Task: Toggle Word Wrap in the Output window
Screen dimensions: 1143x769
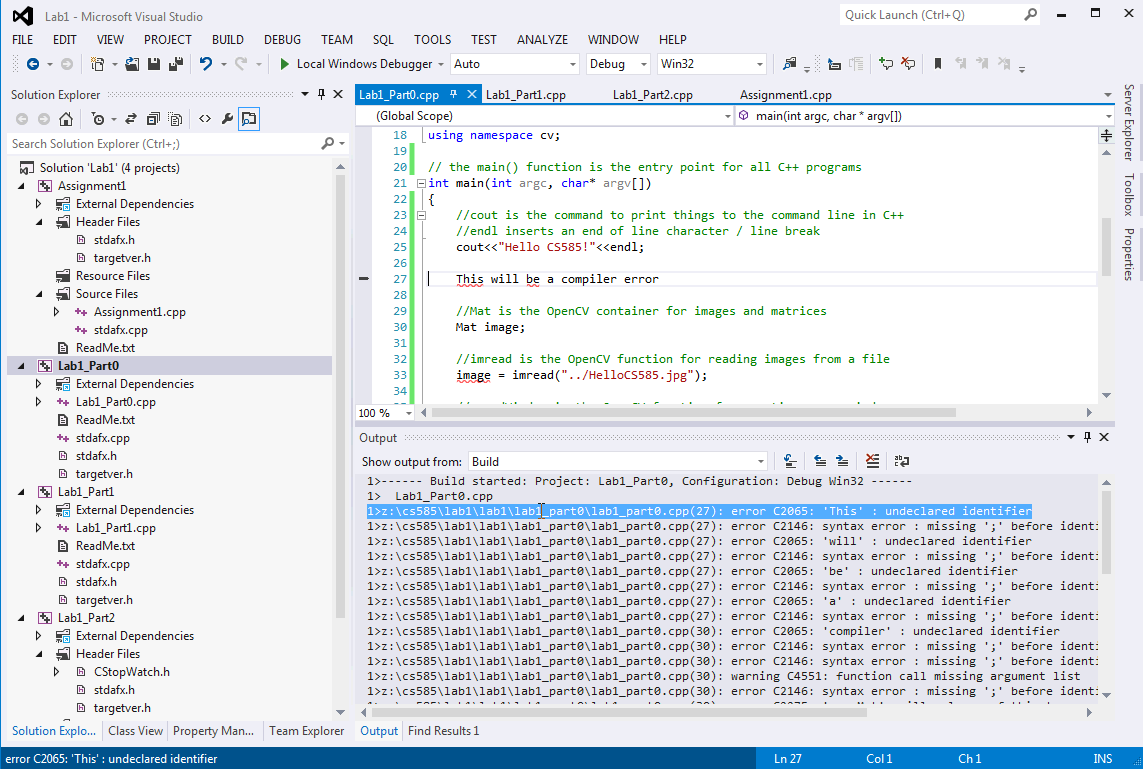Action: [901, 460]
